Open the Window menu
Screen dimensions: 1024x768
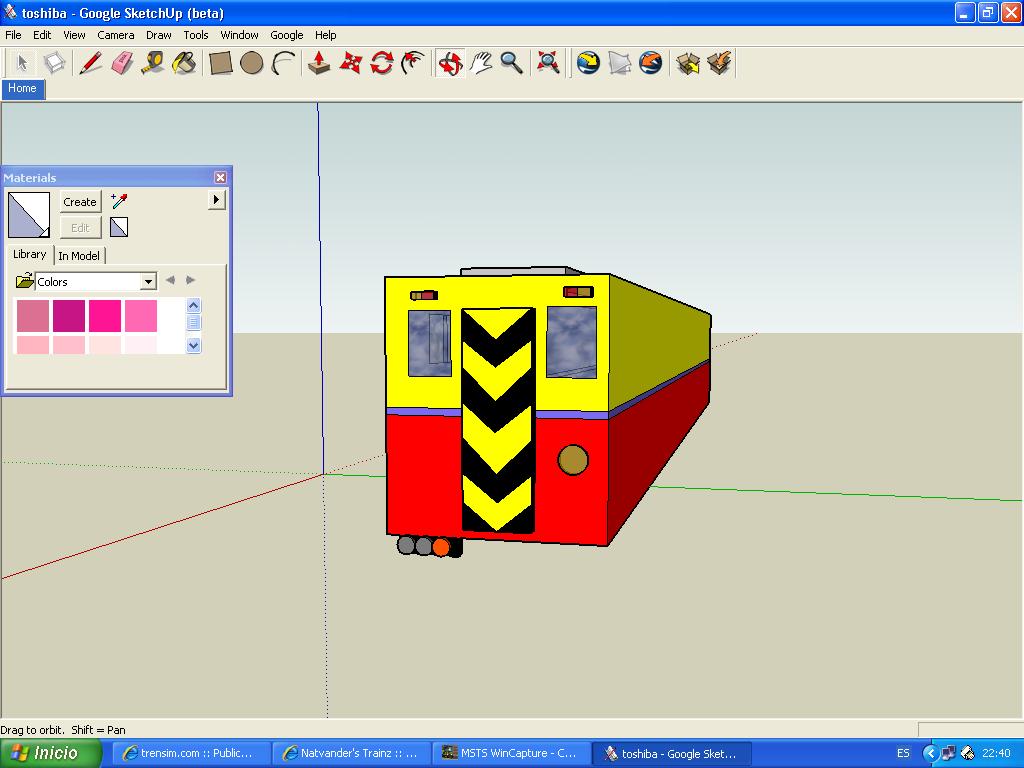click(239, 35)
